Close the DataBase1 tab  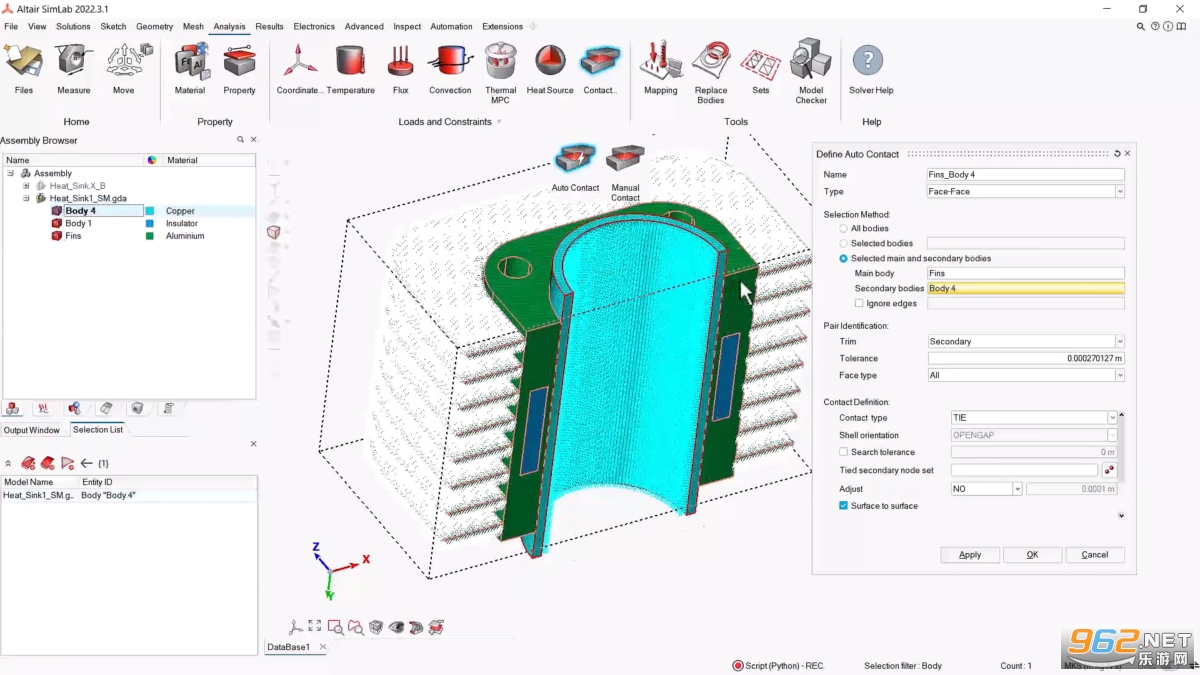[x=323, y=647]
